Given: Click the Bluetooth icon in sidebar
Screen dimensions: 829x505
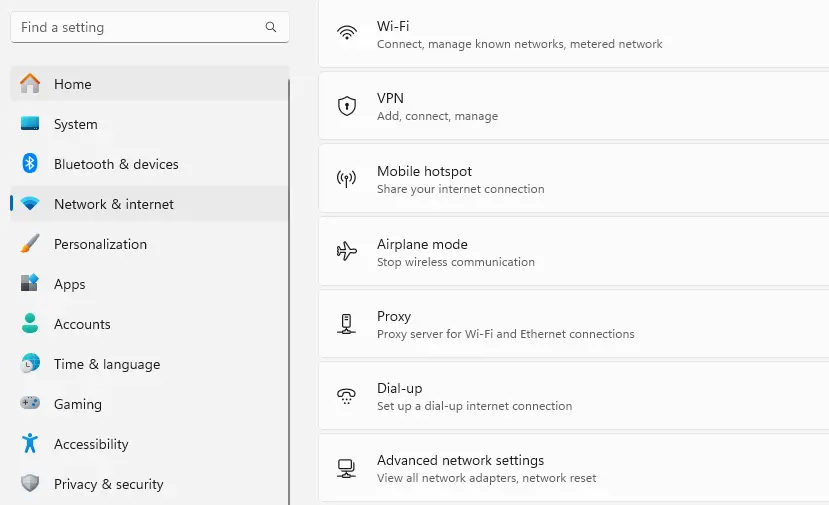Looking at the screenshot, I should (30, 164).
